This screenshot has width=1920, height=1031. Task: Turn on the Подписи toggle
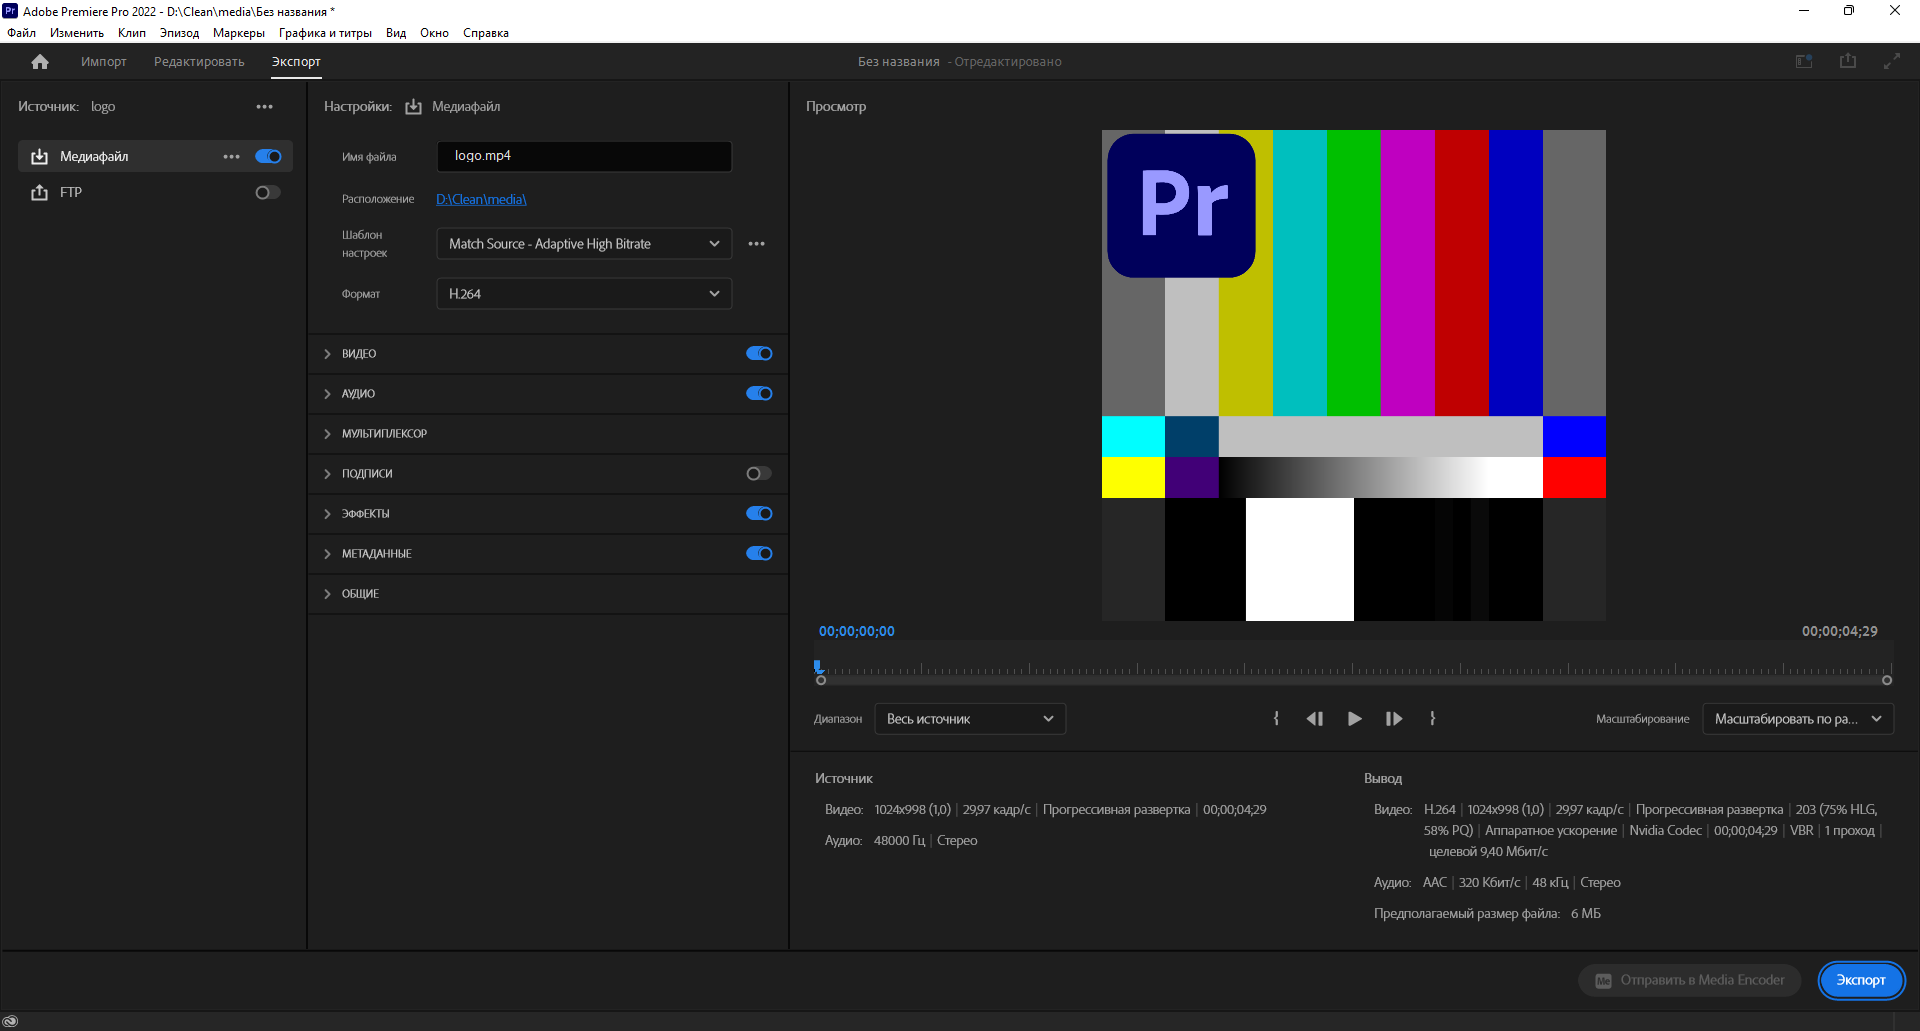pos(759,474)
